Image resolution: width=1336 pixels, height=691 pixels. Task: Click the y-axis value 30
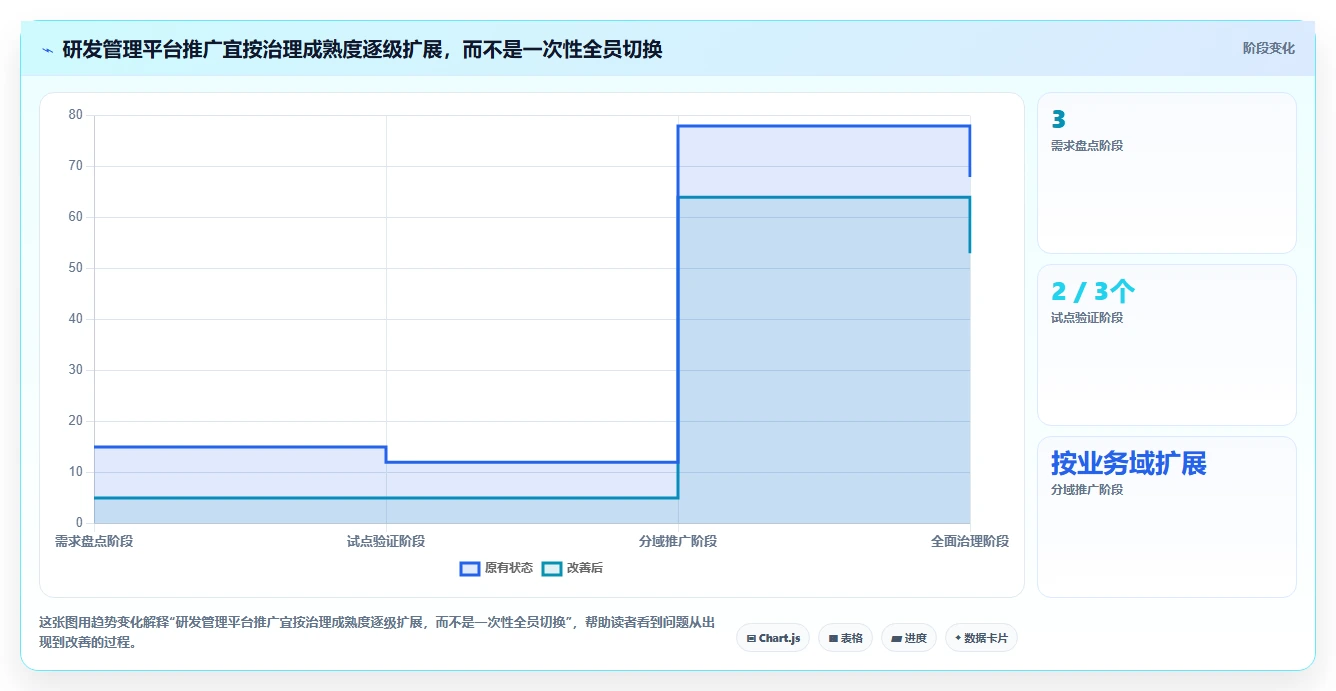coord(76,370)
